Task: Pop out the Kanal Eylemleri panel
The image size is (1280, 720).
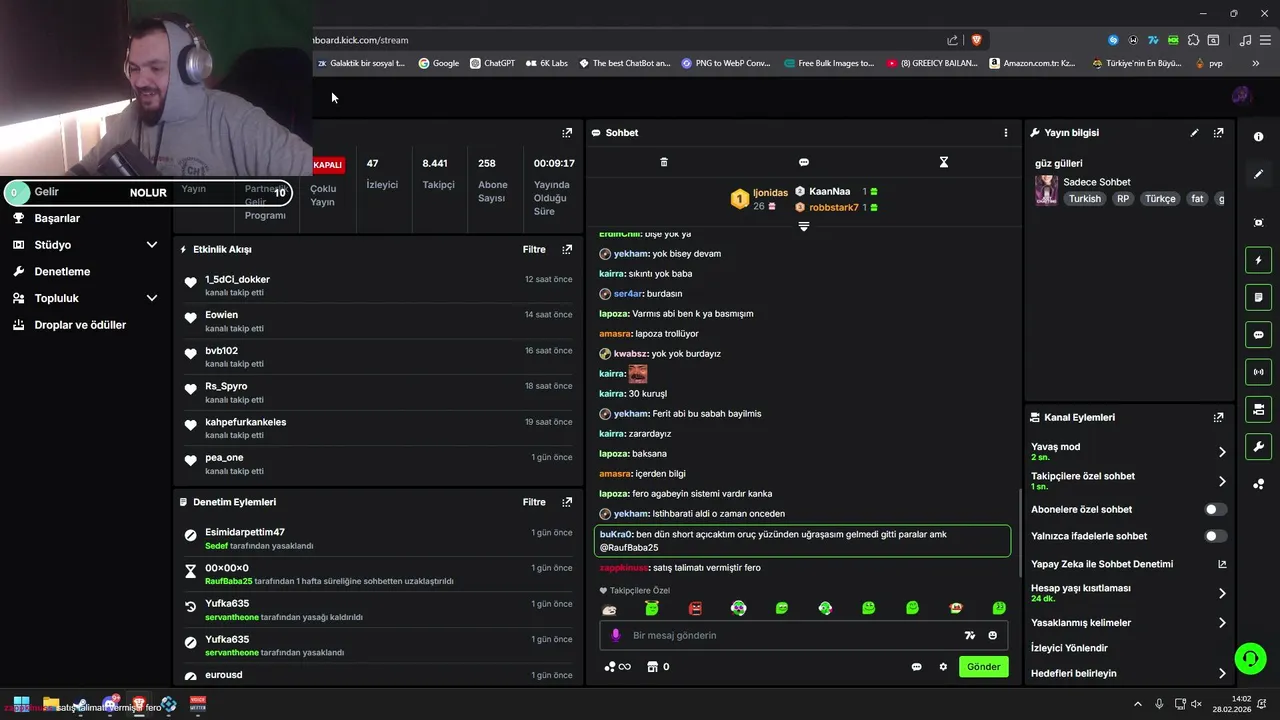Action: 1218,417
